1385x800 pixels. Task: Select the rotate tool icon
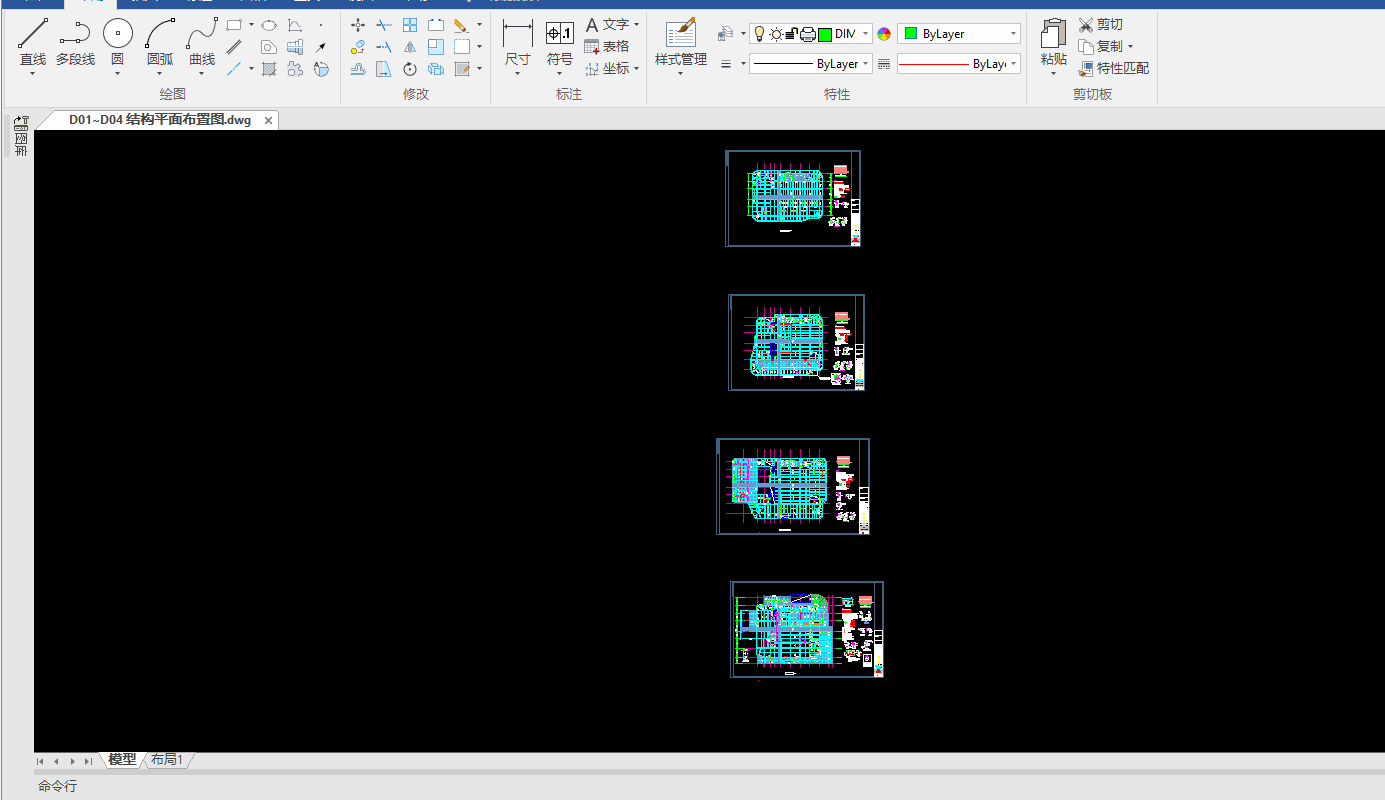pyautogui.click(x=410, y=69)
